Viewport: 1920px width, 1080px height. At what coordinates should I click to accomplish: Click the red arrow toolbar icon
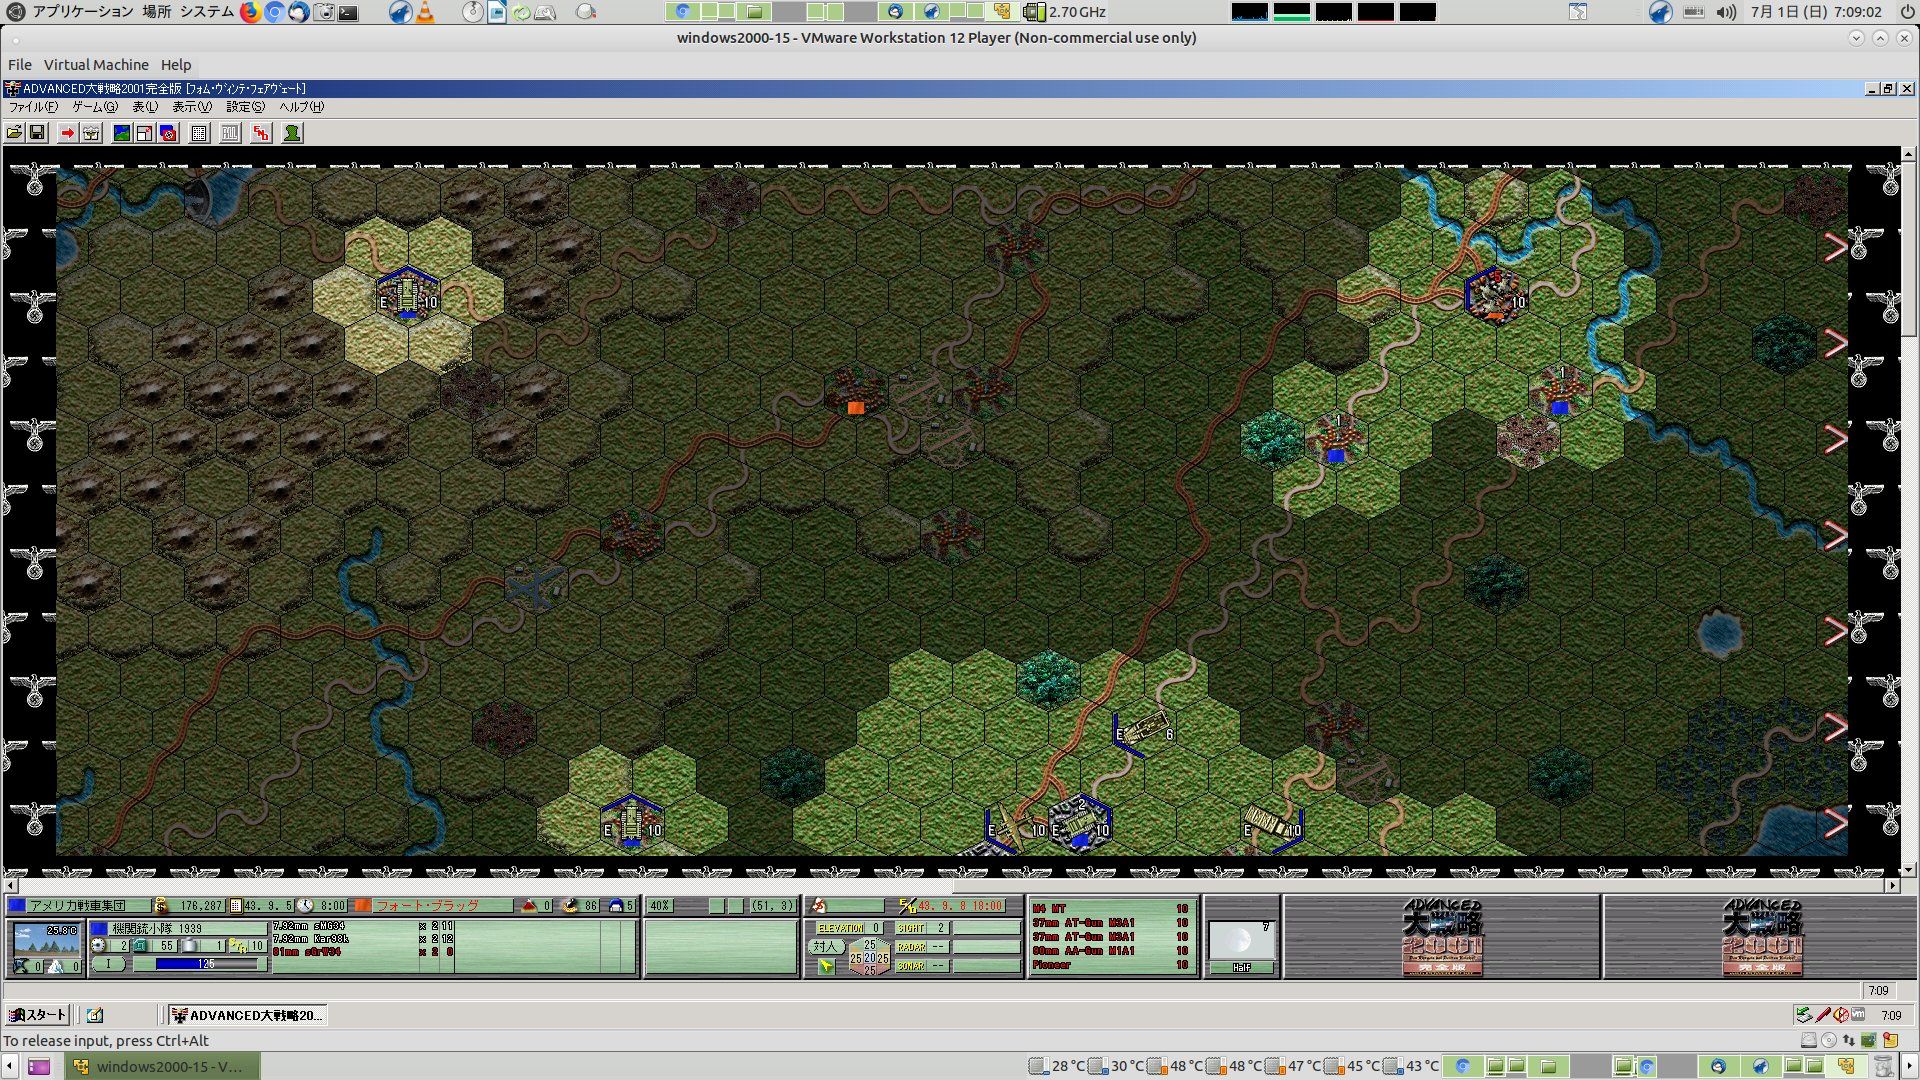[67, 133]
